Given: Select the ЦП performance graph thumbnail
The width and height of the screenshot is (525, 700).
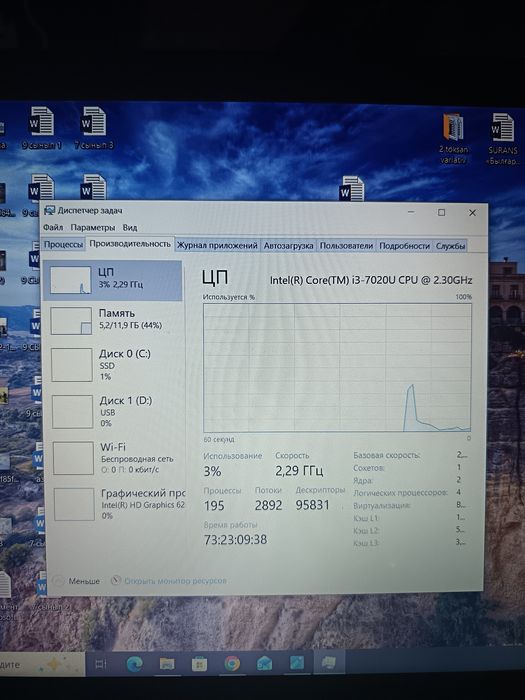Looking at the screenshot, I should [x=70, y=280].
